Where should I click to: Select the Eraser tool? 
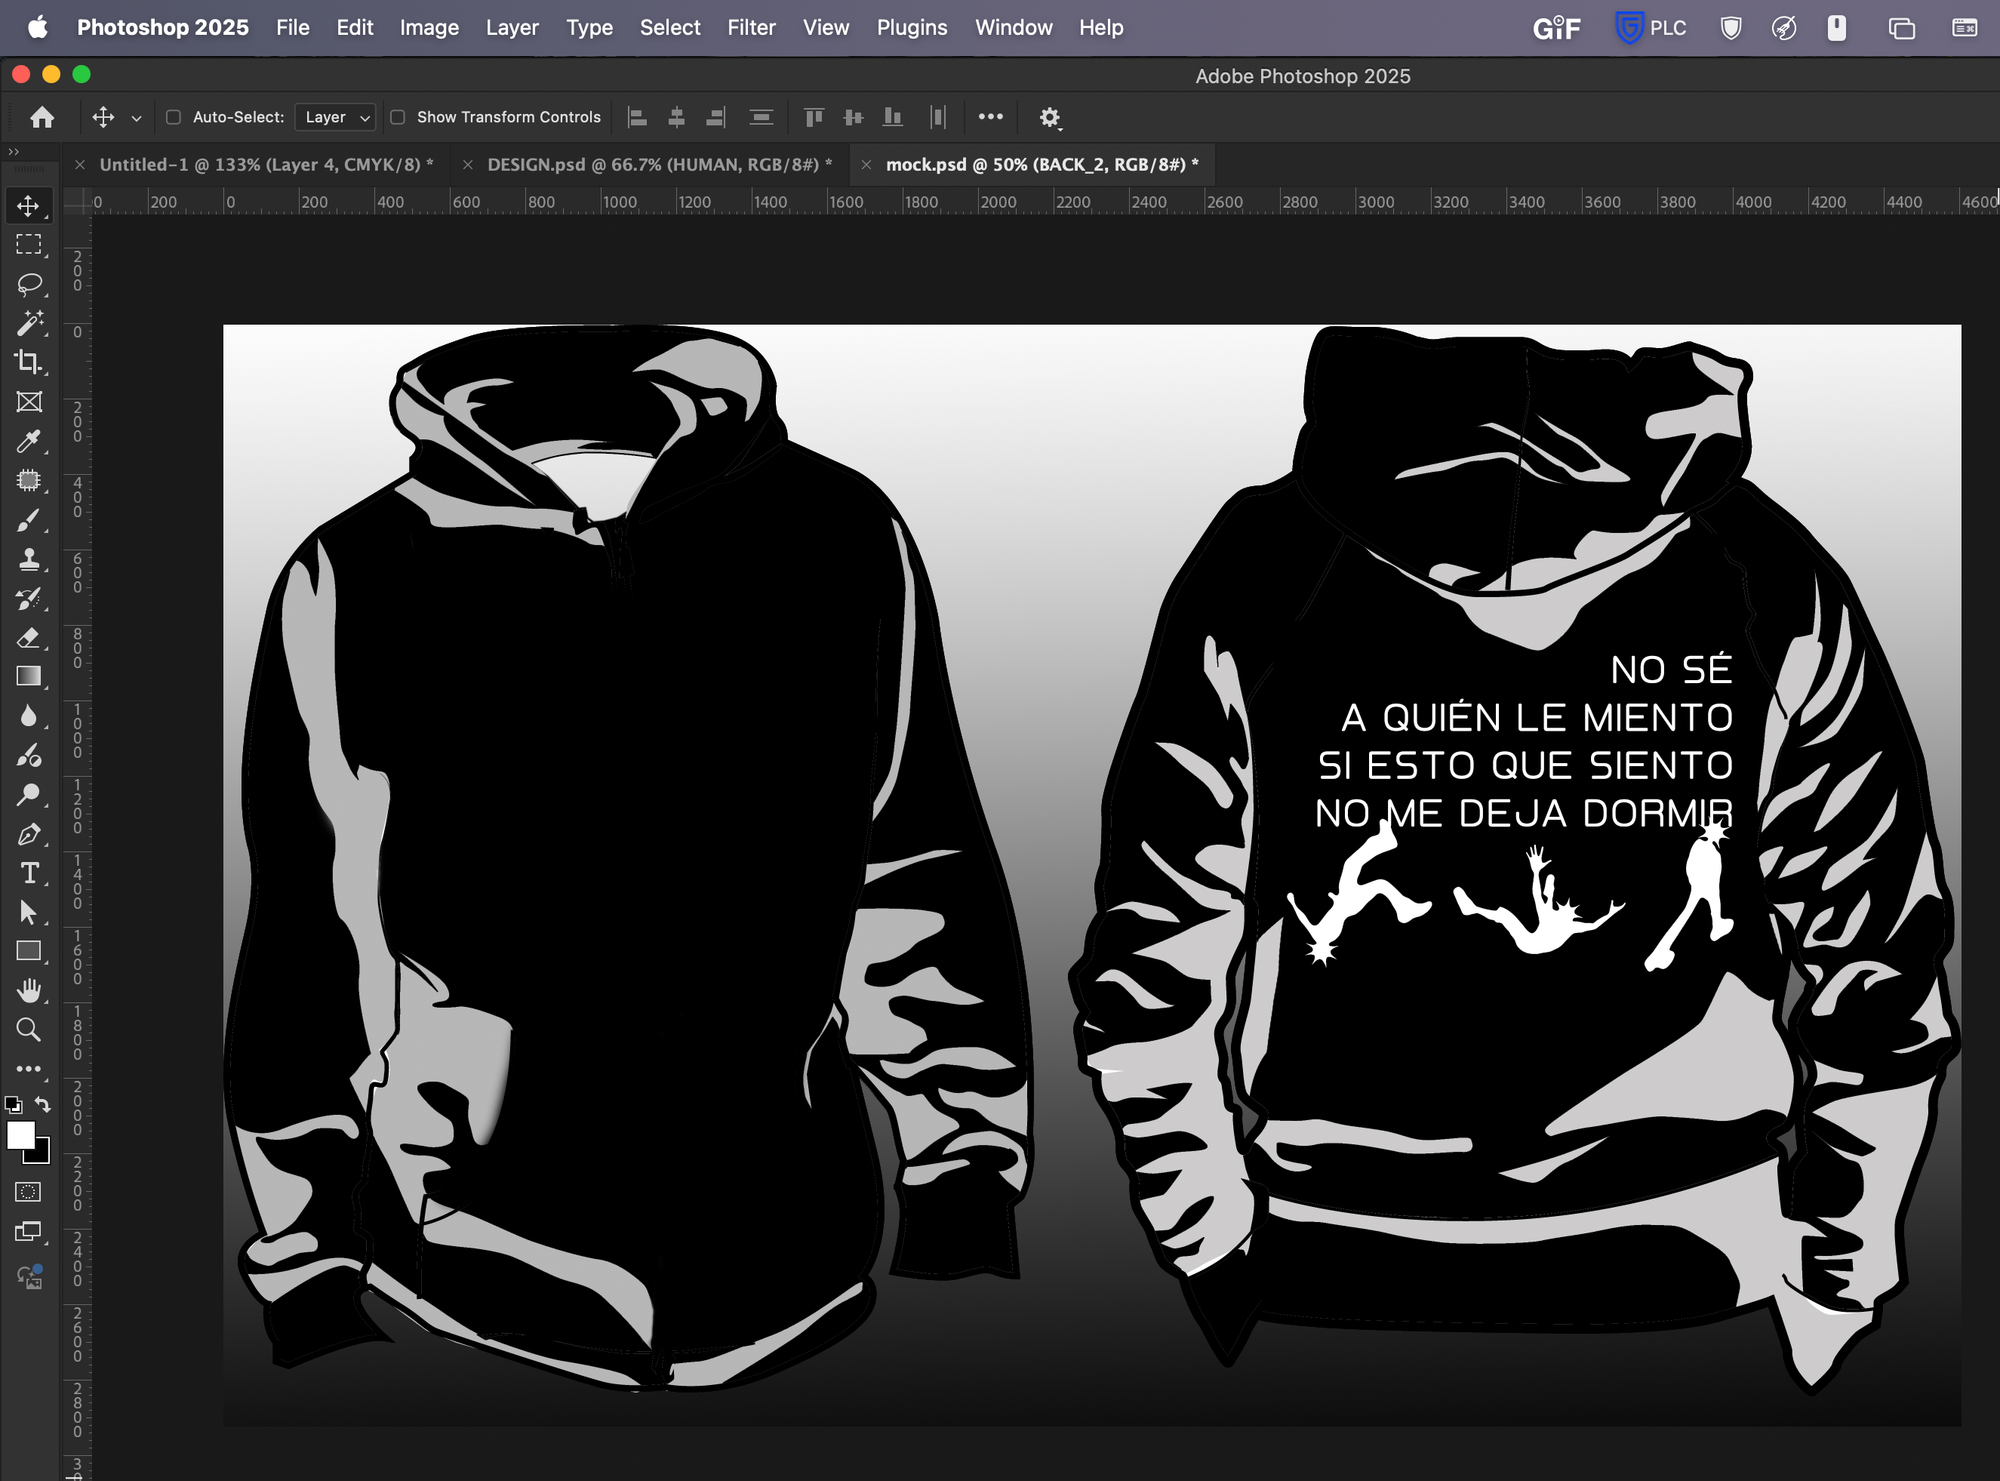pos(29,637)
